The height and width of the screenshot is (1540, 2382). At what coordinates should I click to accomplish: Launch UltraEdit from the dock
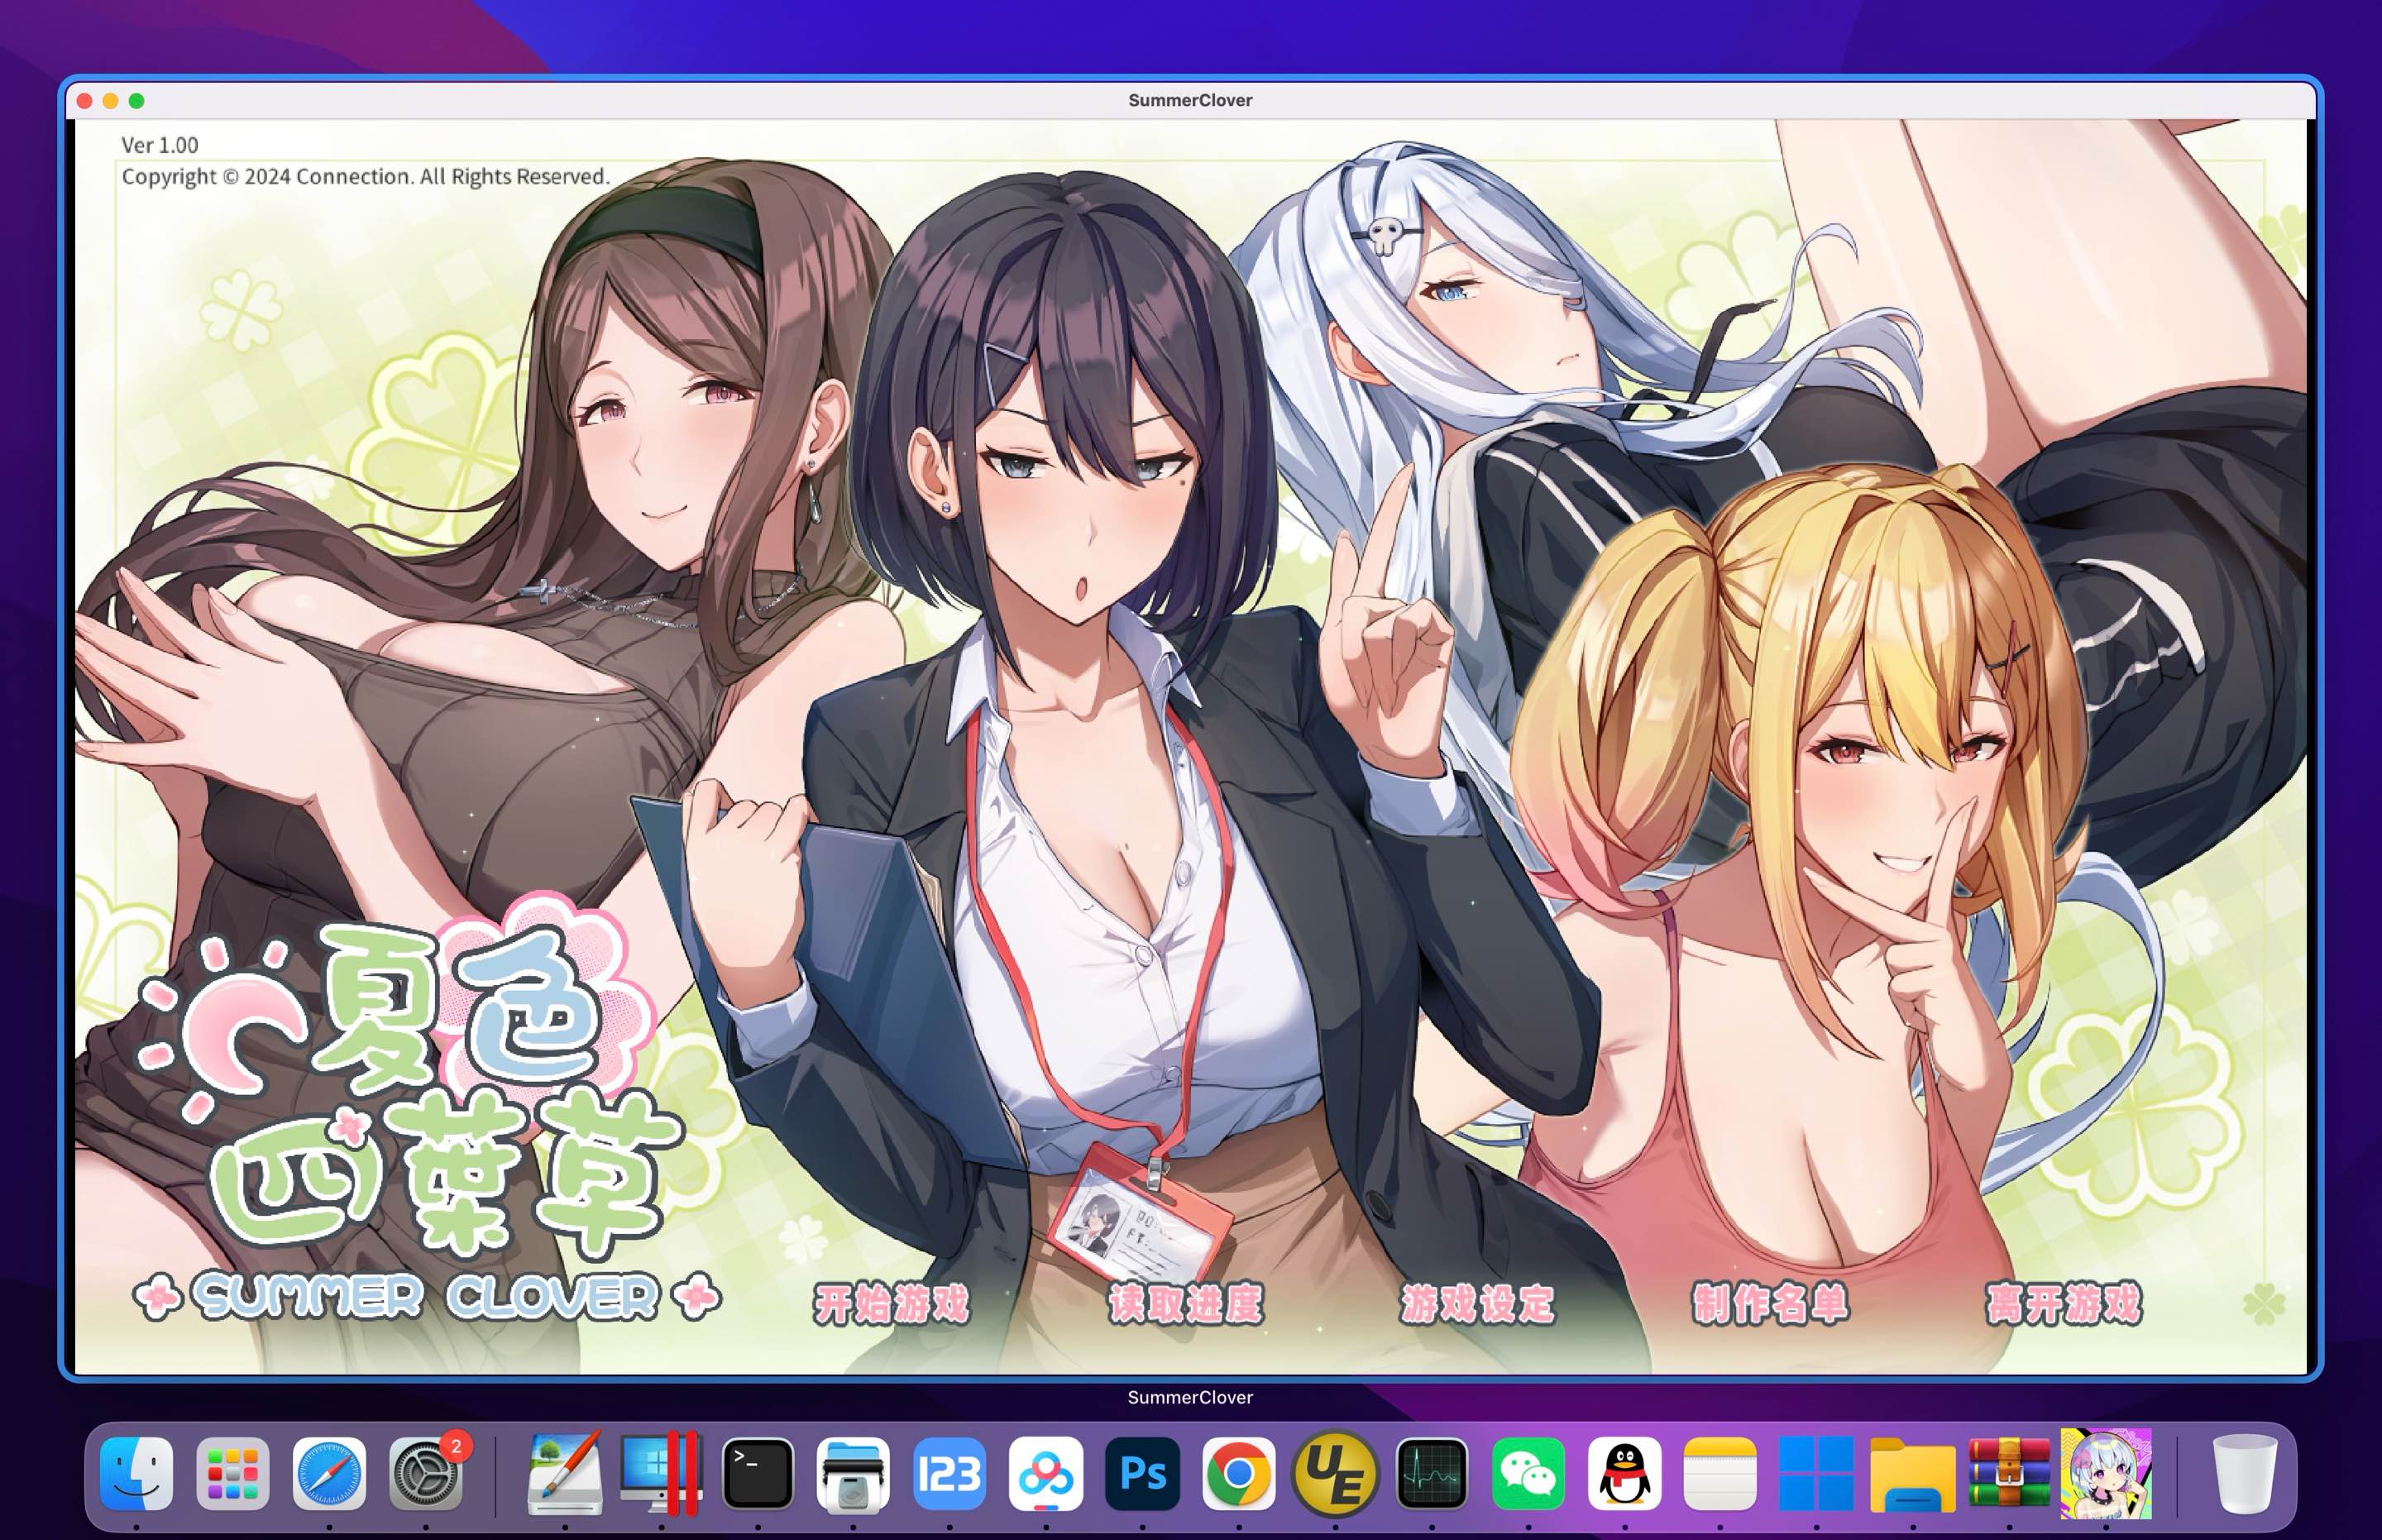tap(1335, 1474)
